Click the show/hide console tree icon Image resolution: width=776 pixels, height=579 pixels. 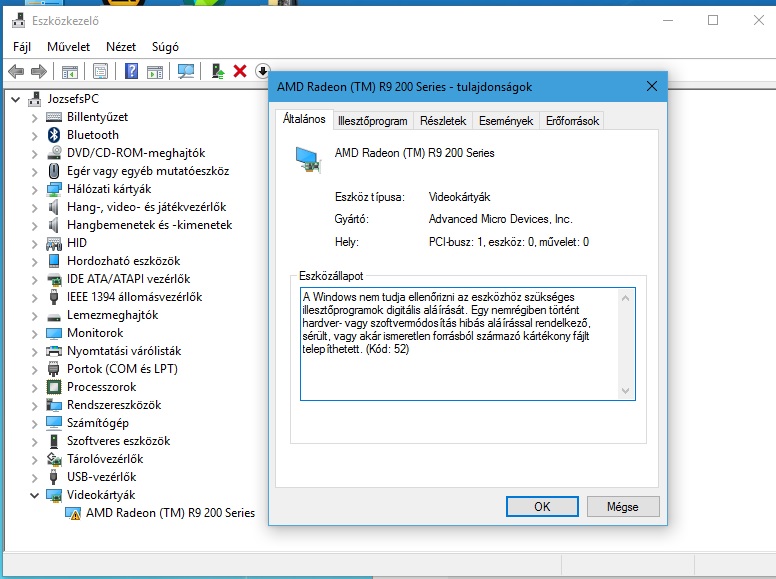click(x=70, y=72)
